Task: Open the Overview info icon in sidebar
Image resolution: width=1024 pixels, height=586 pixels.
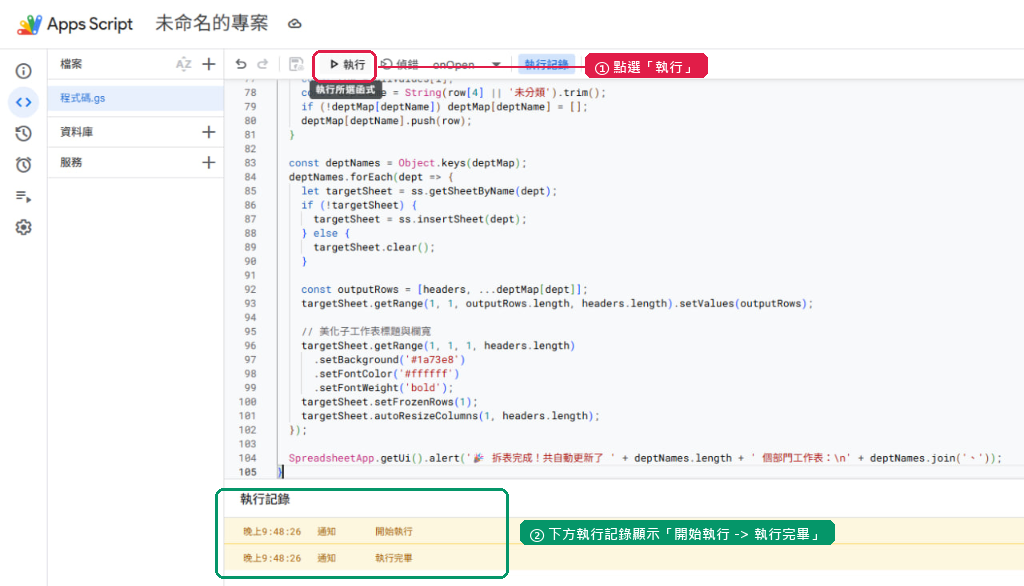Action: coord(24,71)
